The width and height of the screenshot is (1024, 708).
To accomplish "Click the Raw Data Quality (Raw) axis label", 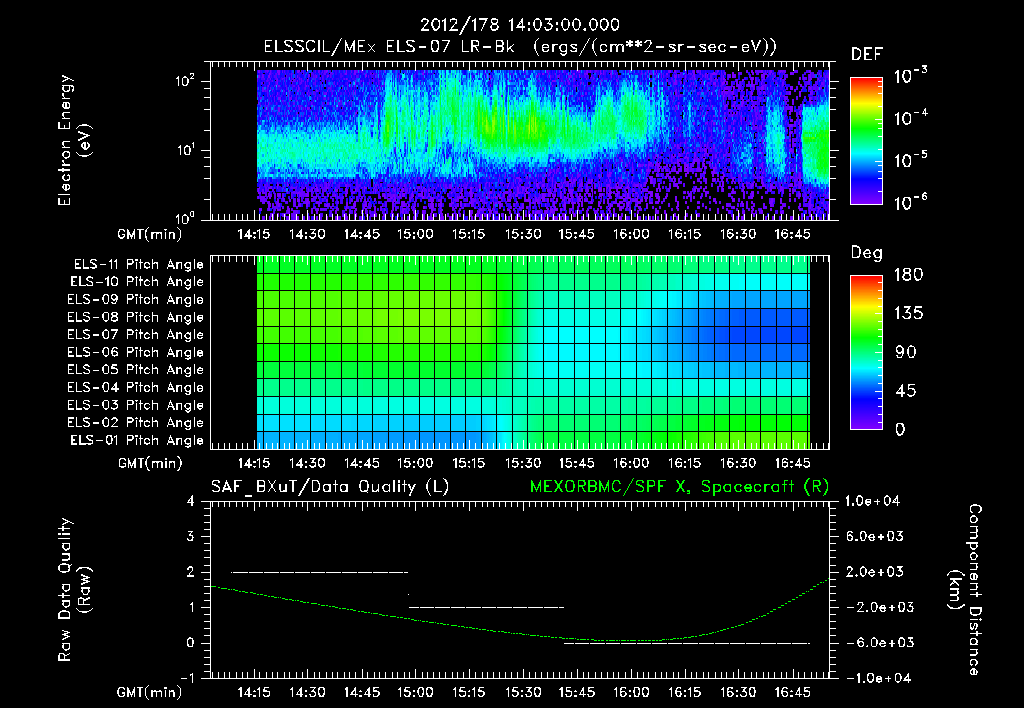I will tap(74, 590).
